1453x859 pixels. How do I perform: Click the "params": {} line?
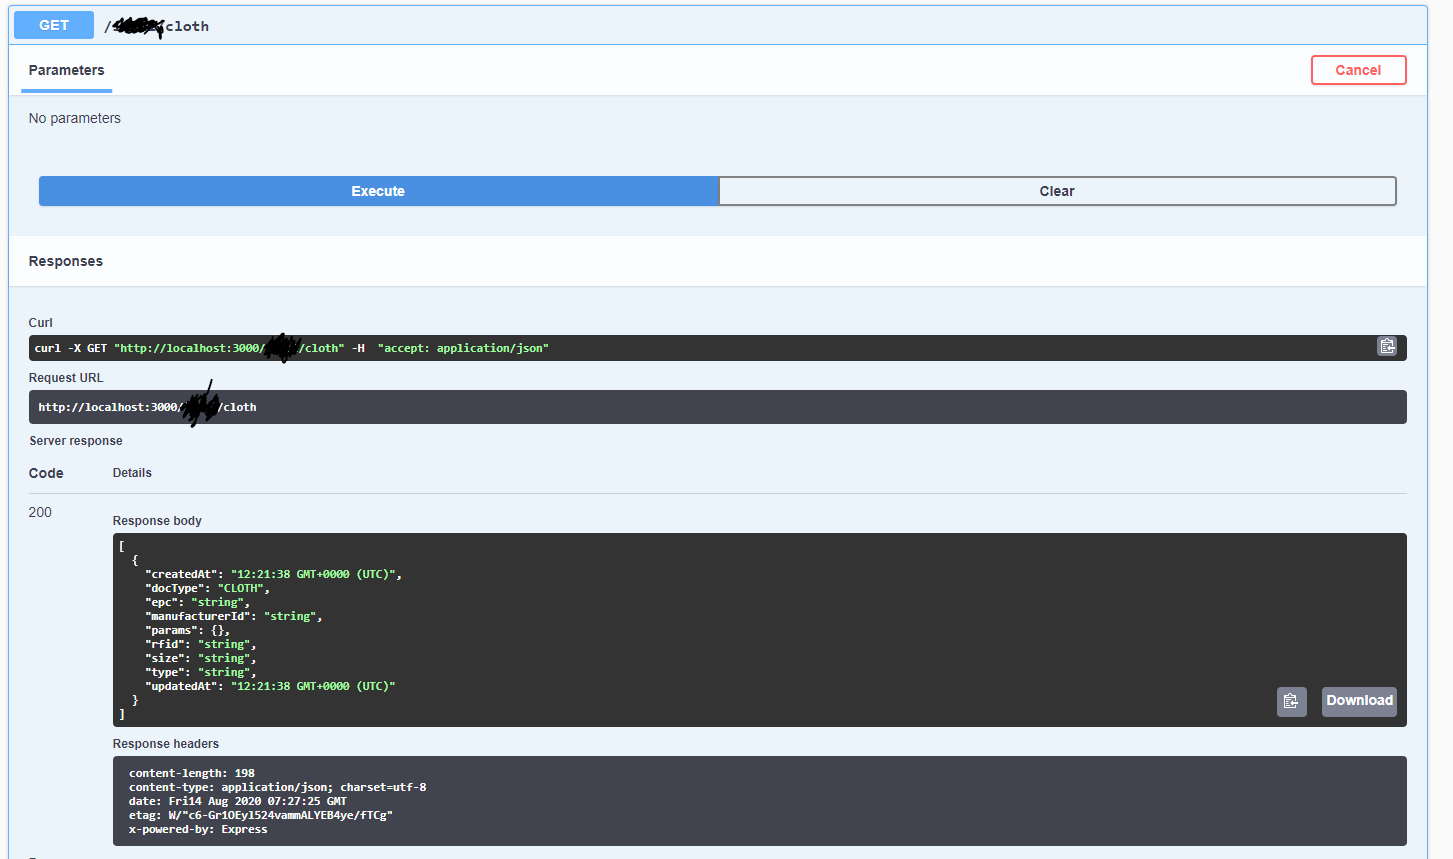188,630
